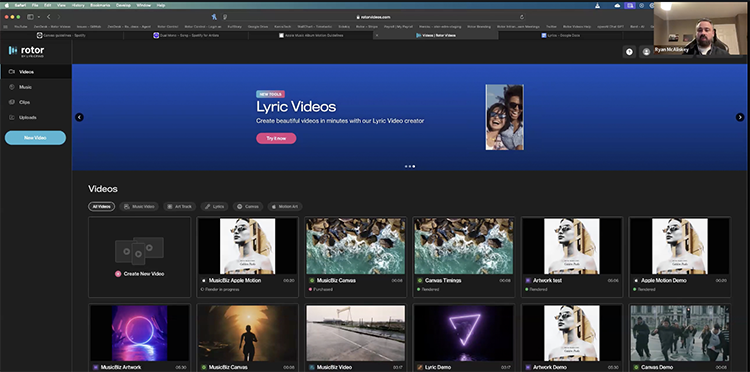This screenshot has height=372, width=750.
Task: Show the previous banner slide arrow
Action: pos(79,117)
